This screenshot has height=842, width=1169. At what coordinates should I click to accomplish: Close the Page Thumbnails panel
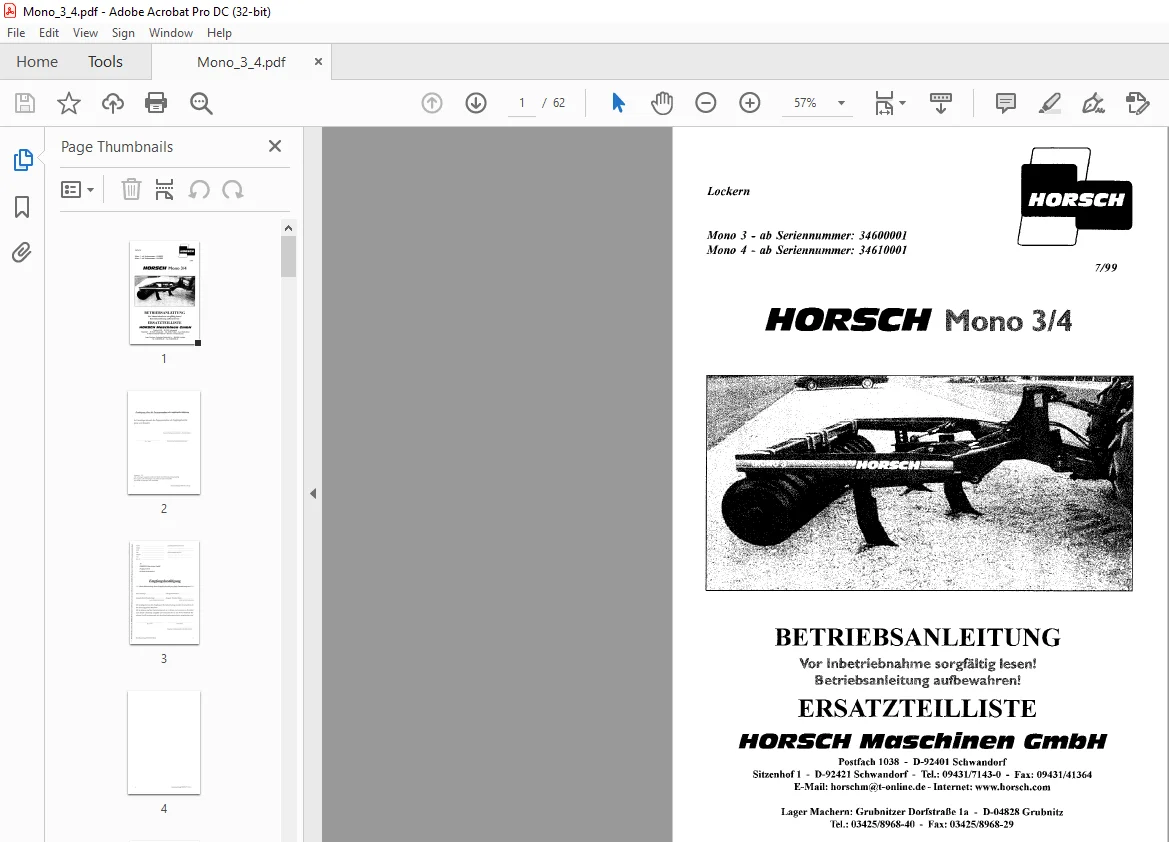275,146
